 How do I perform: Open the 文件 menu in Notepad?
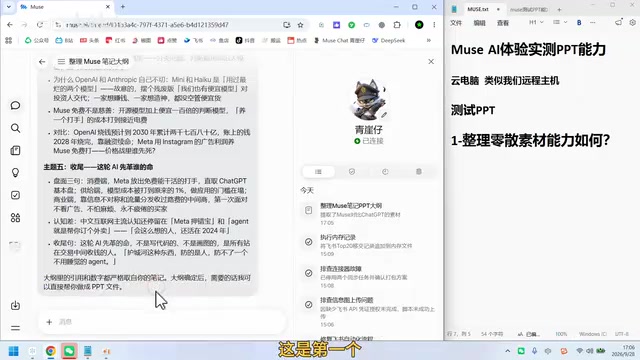click(x=456, y=23)
